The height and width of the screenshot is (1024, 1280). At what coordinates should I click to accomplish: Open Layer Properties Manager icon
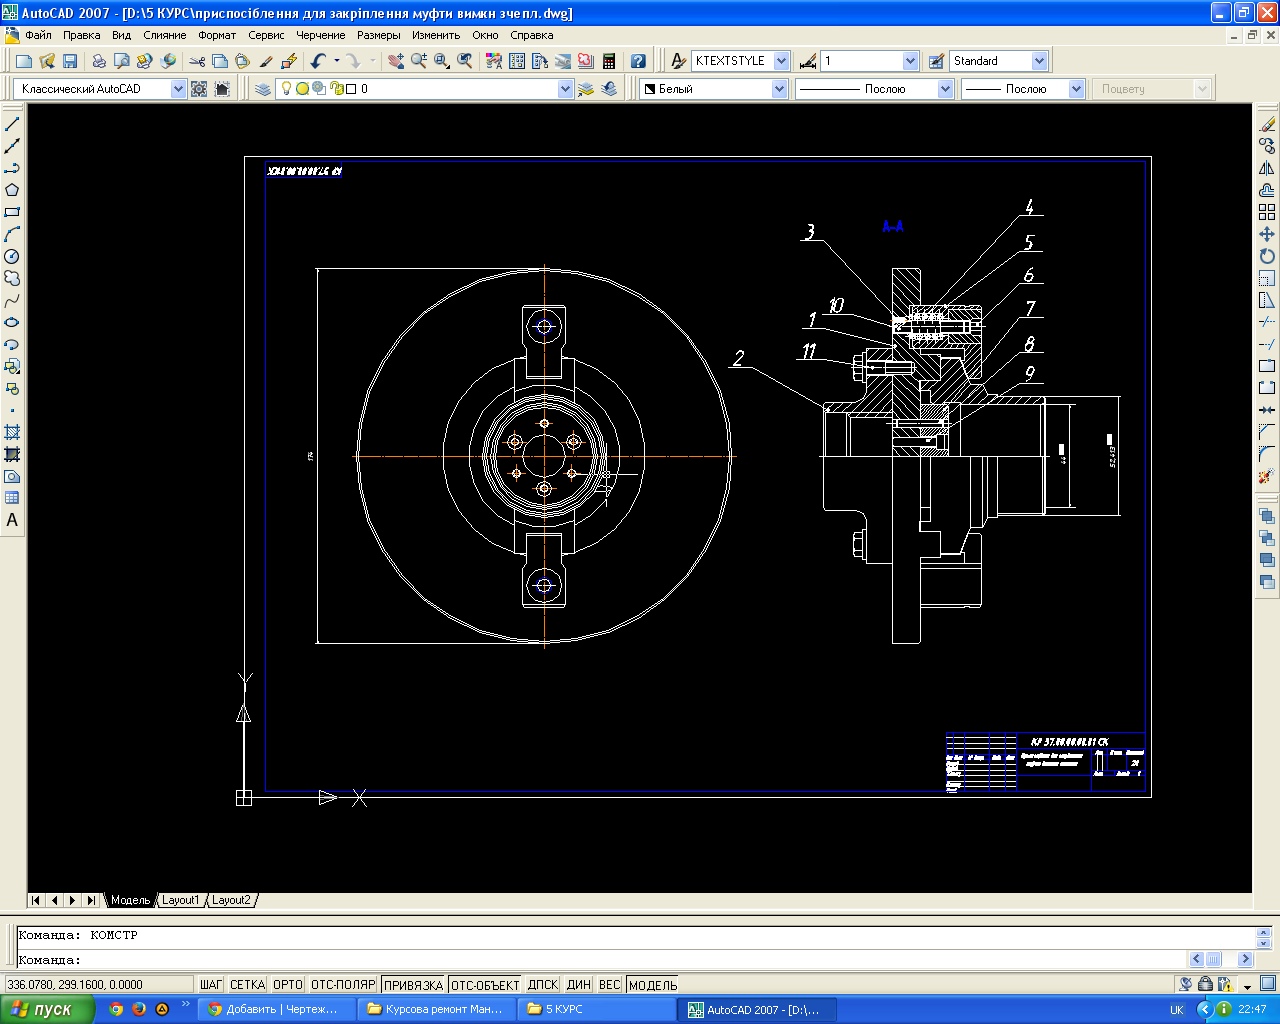263,89
